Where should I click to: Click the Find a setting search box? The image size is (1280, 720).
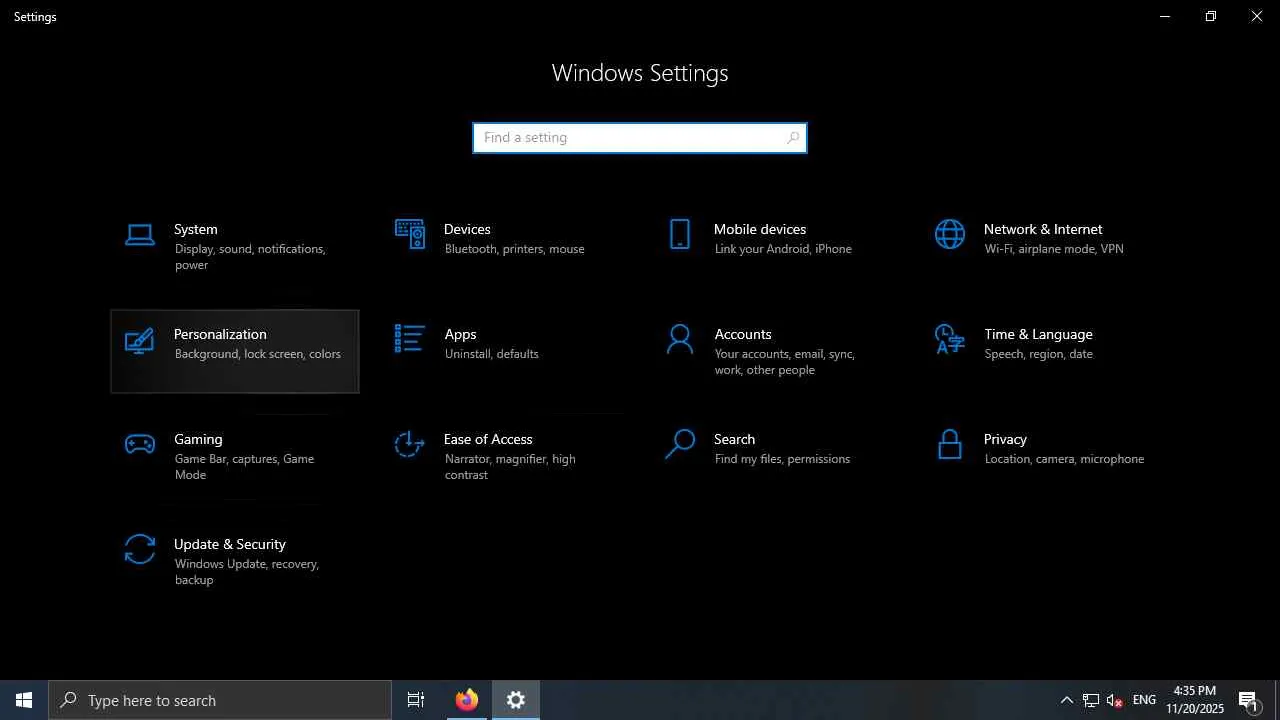tap(628, 138)
